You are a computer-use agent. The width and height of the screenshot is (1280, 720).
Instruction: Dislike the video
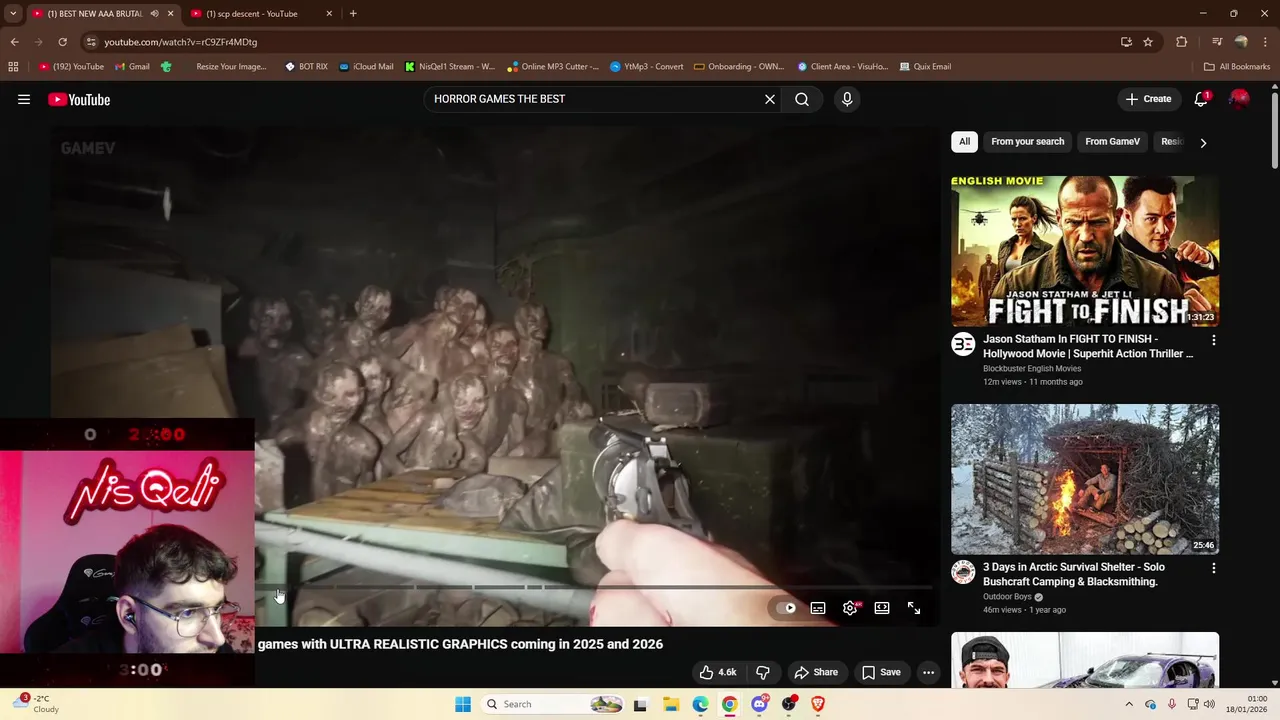click(763, 672)
